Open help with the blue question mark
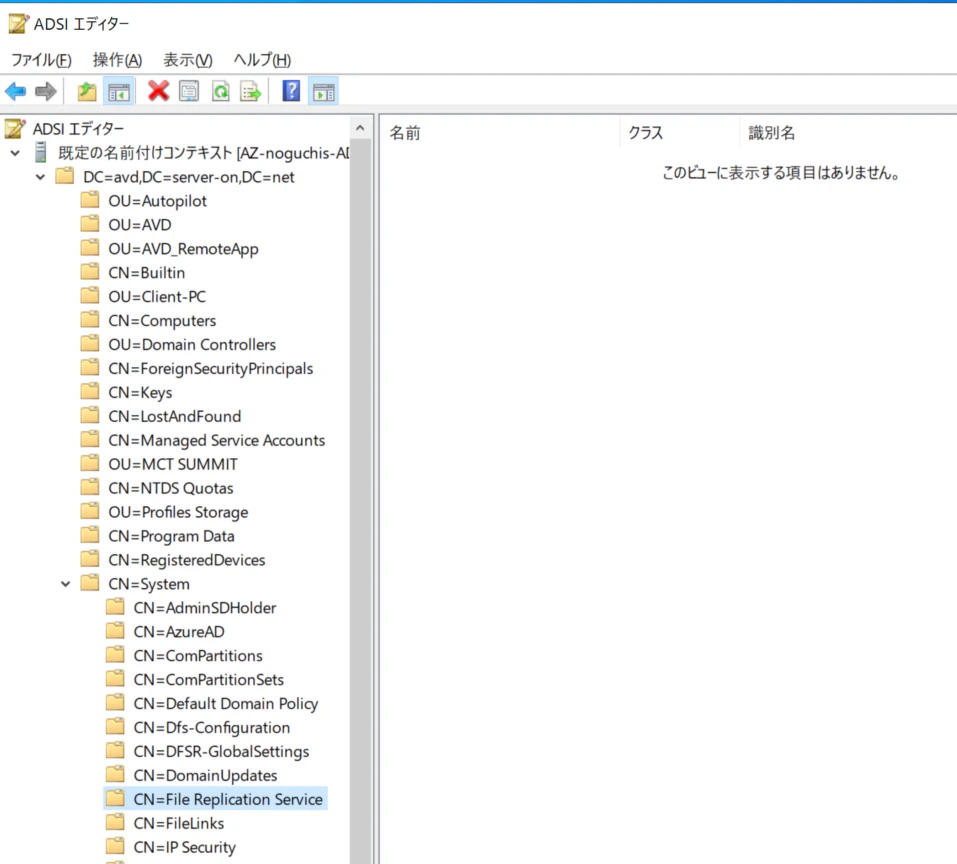 [291, 92]
